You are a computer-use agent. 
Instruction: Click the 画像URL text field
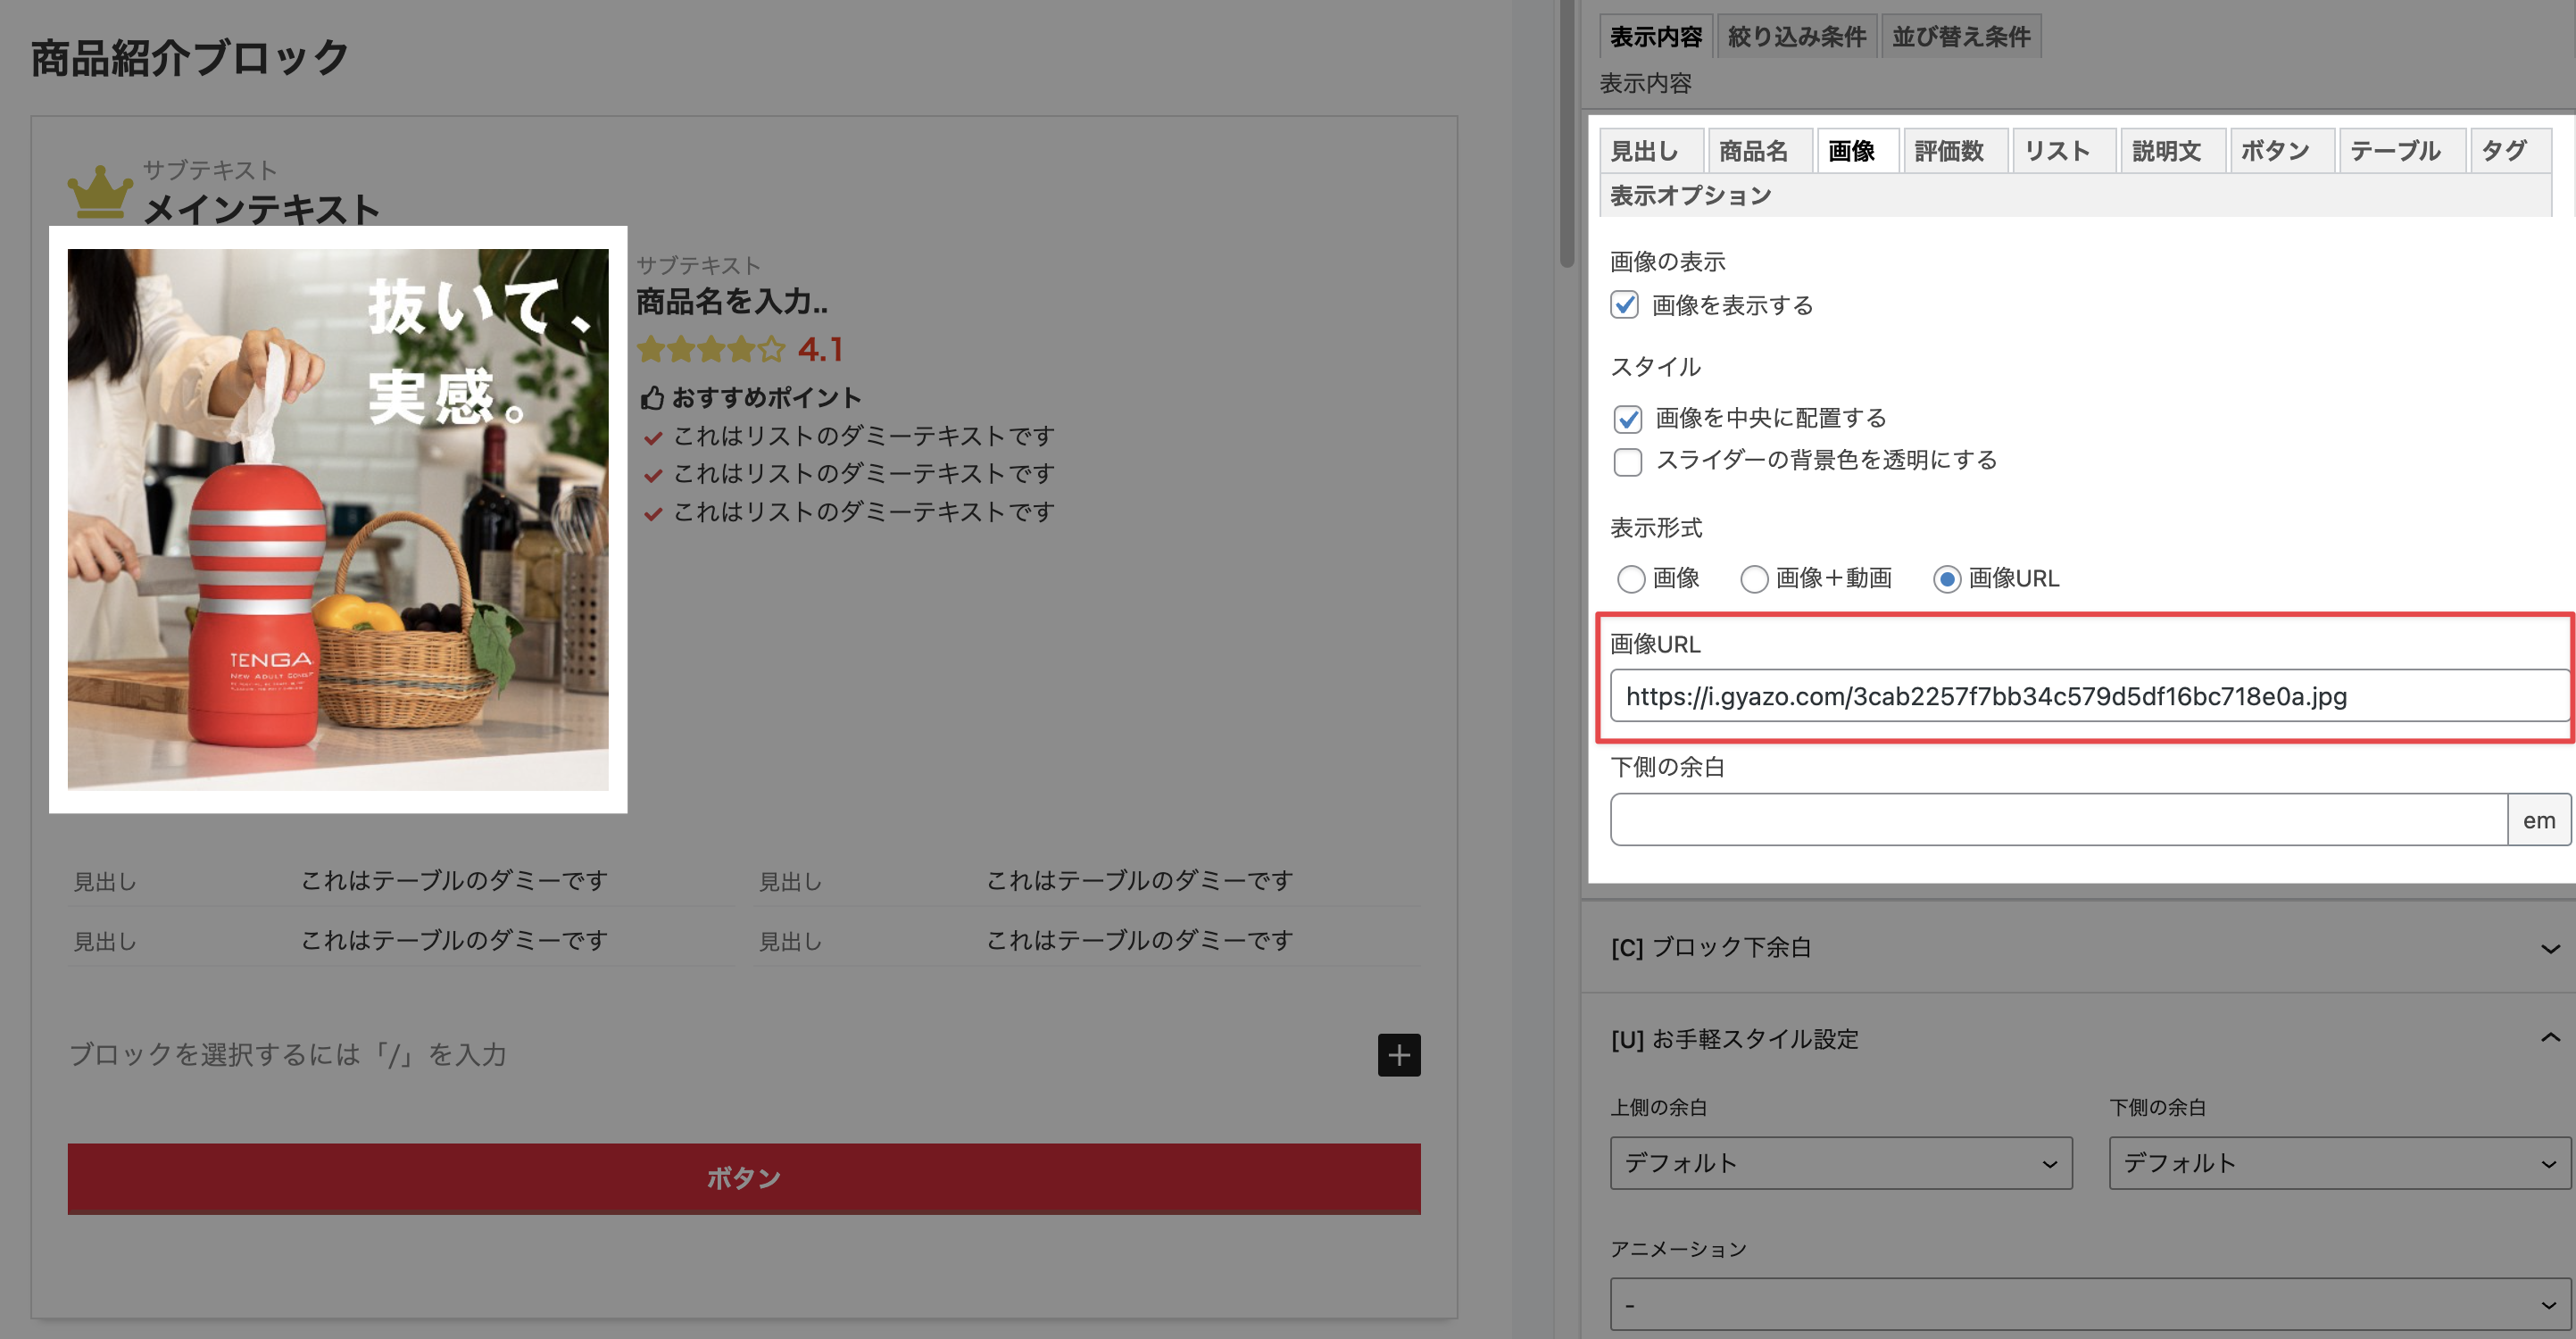(x=2089, y=696)
